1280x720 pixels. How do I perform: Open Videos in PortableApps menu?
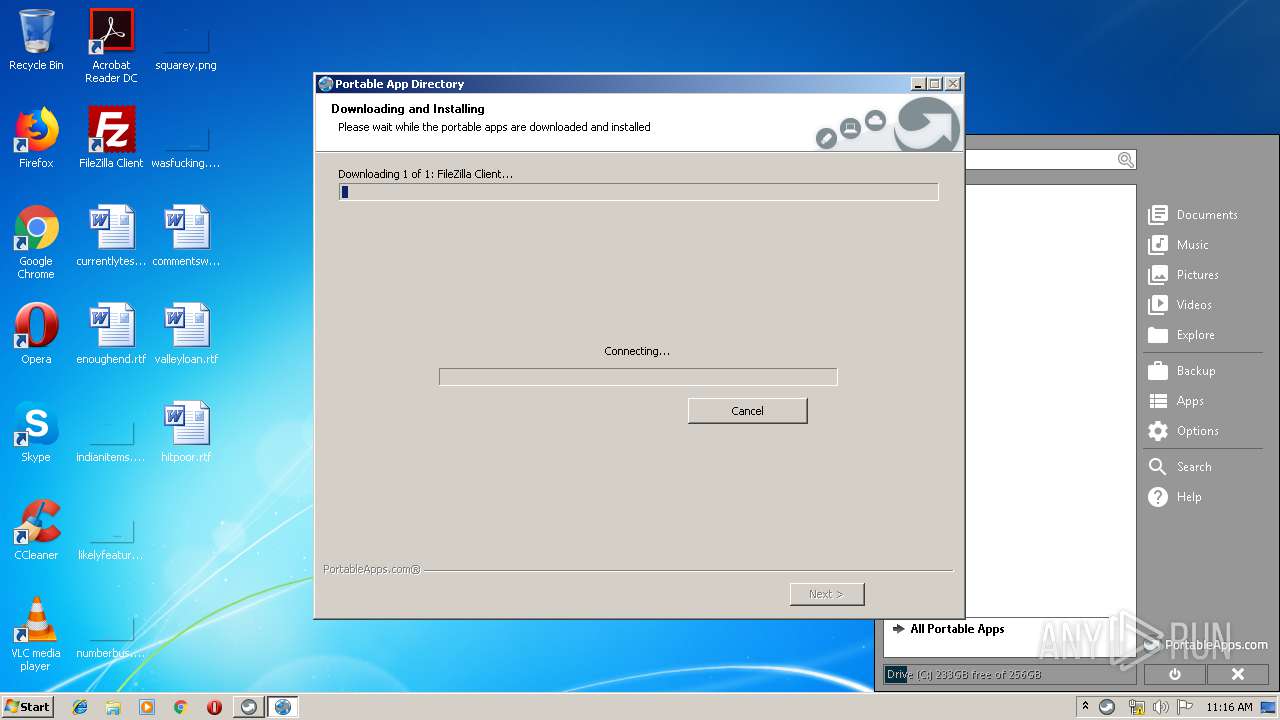1180,305
